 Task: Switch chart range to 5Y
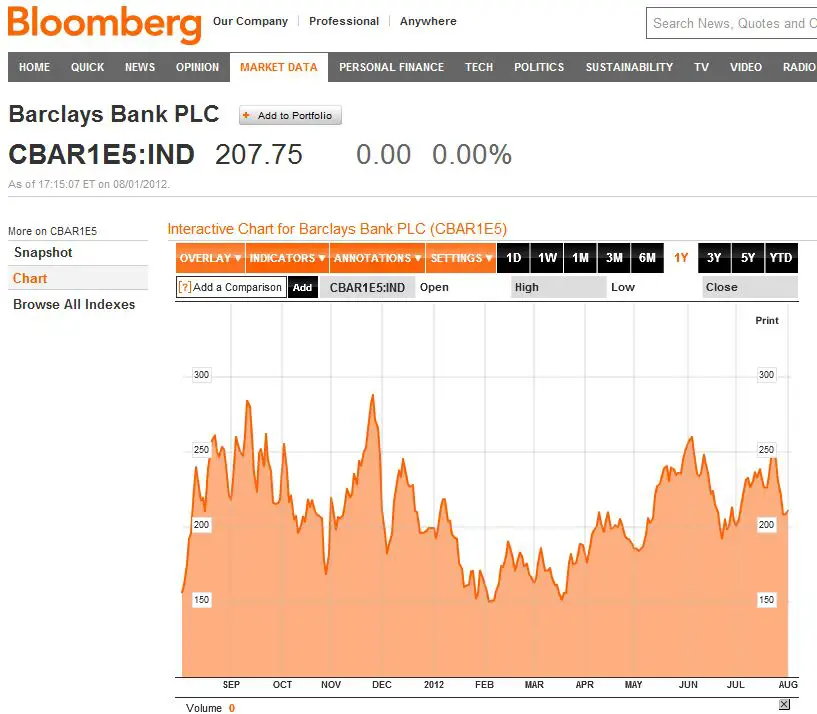coord(748,258)
